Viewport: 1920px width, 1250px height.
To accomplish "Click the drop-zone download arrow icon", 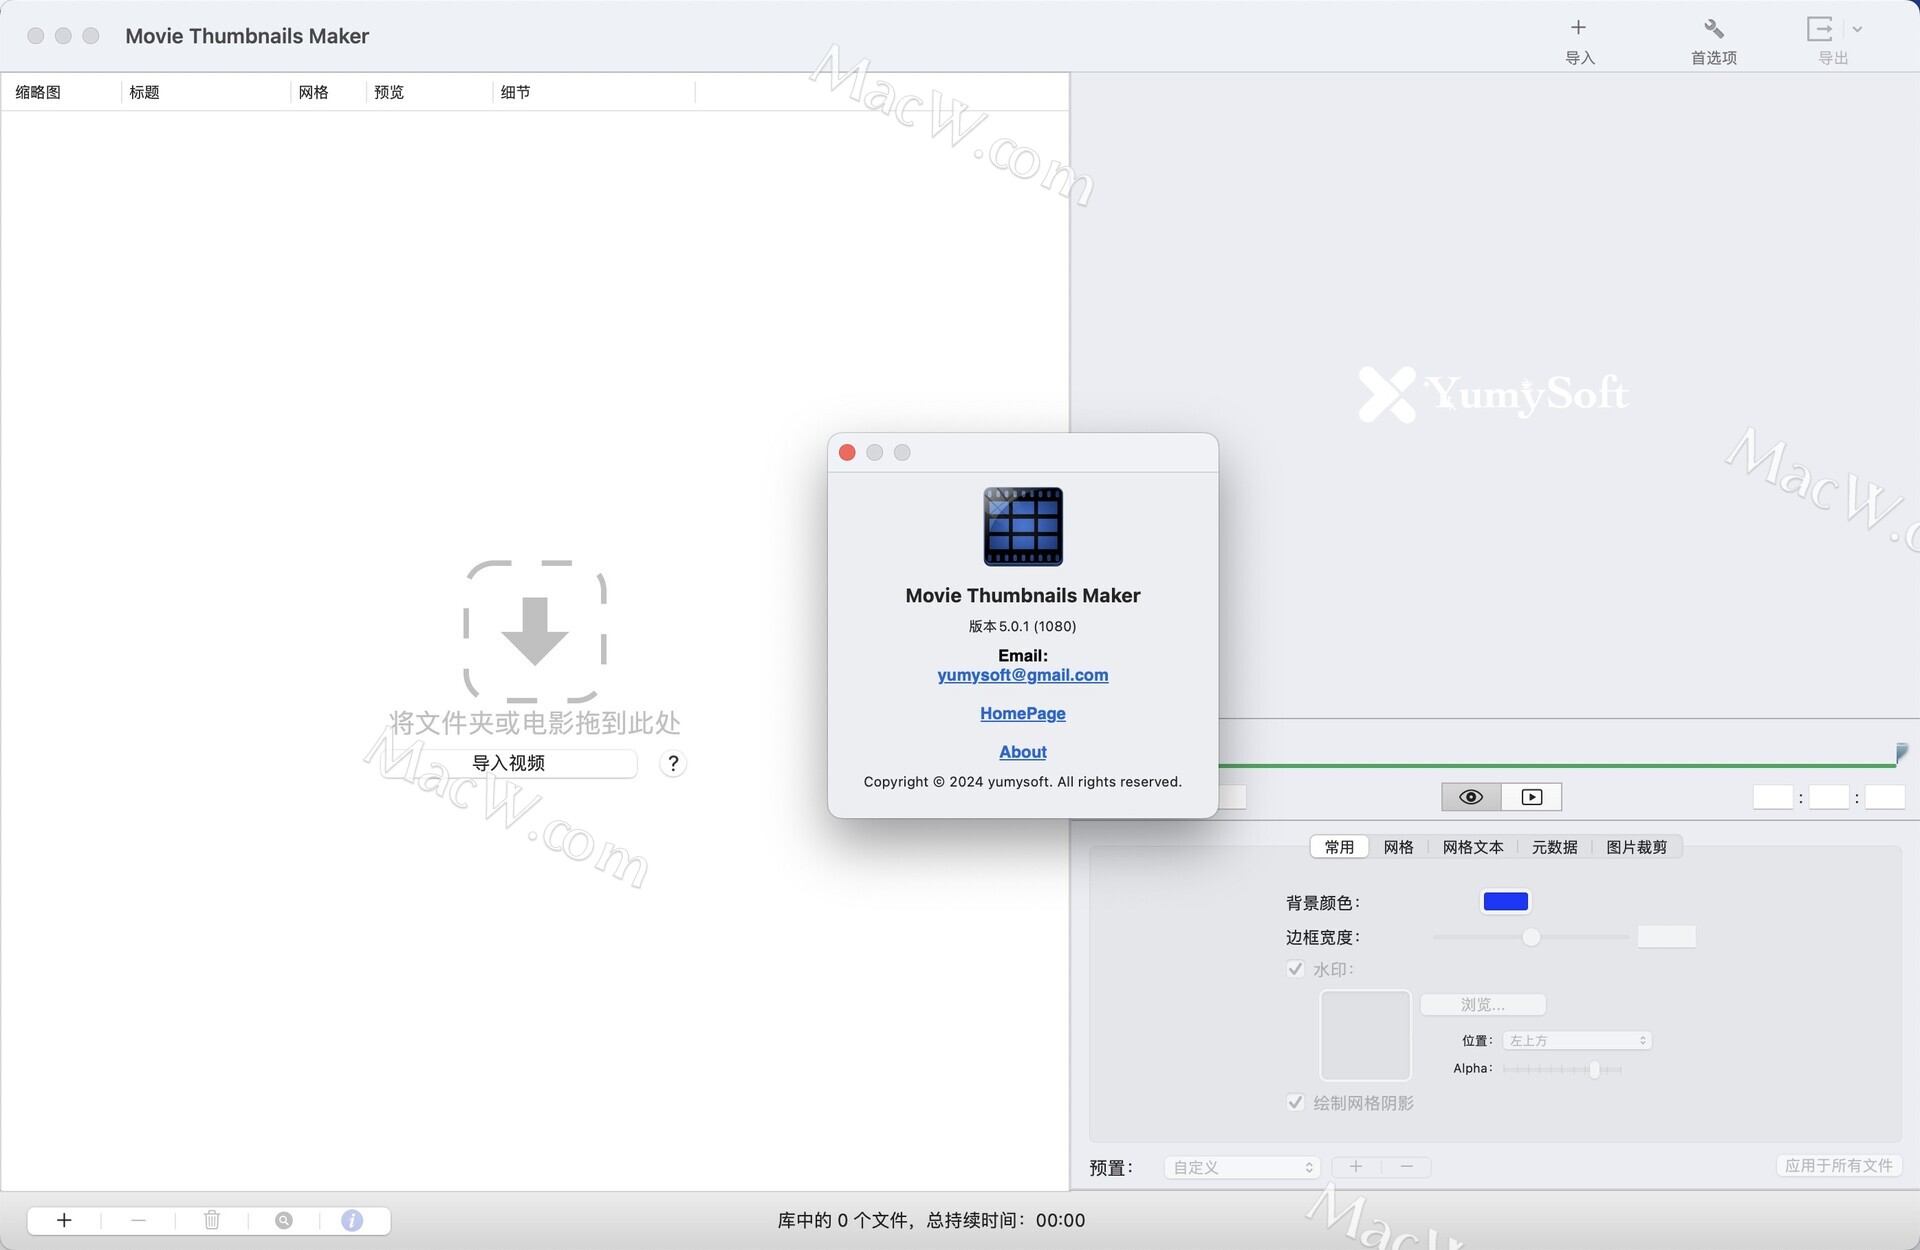I will [x=535, y=631].
